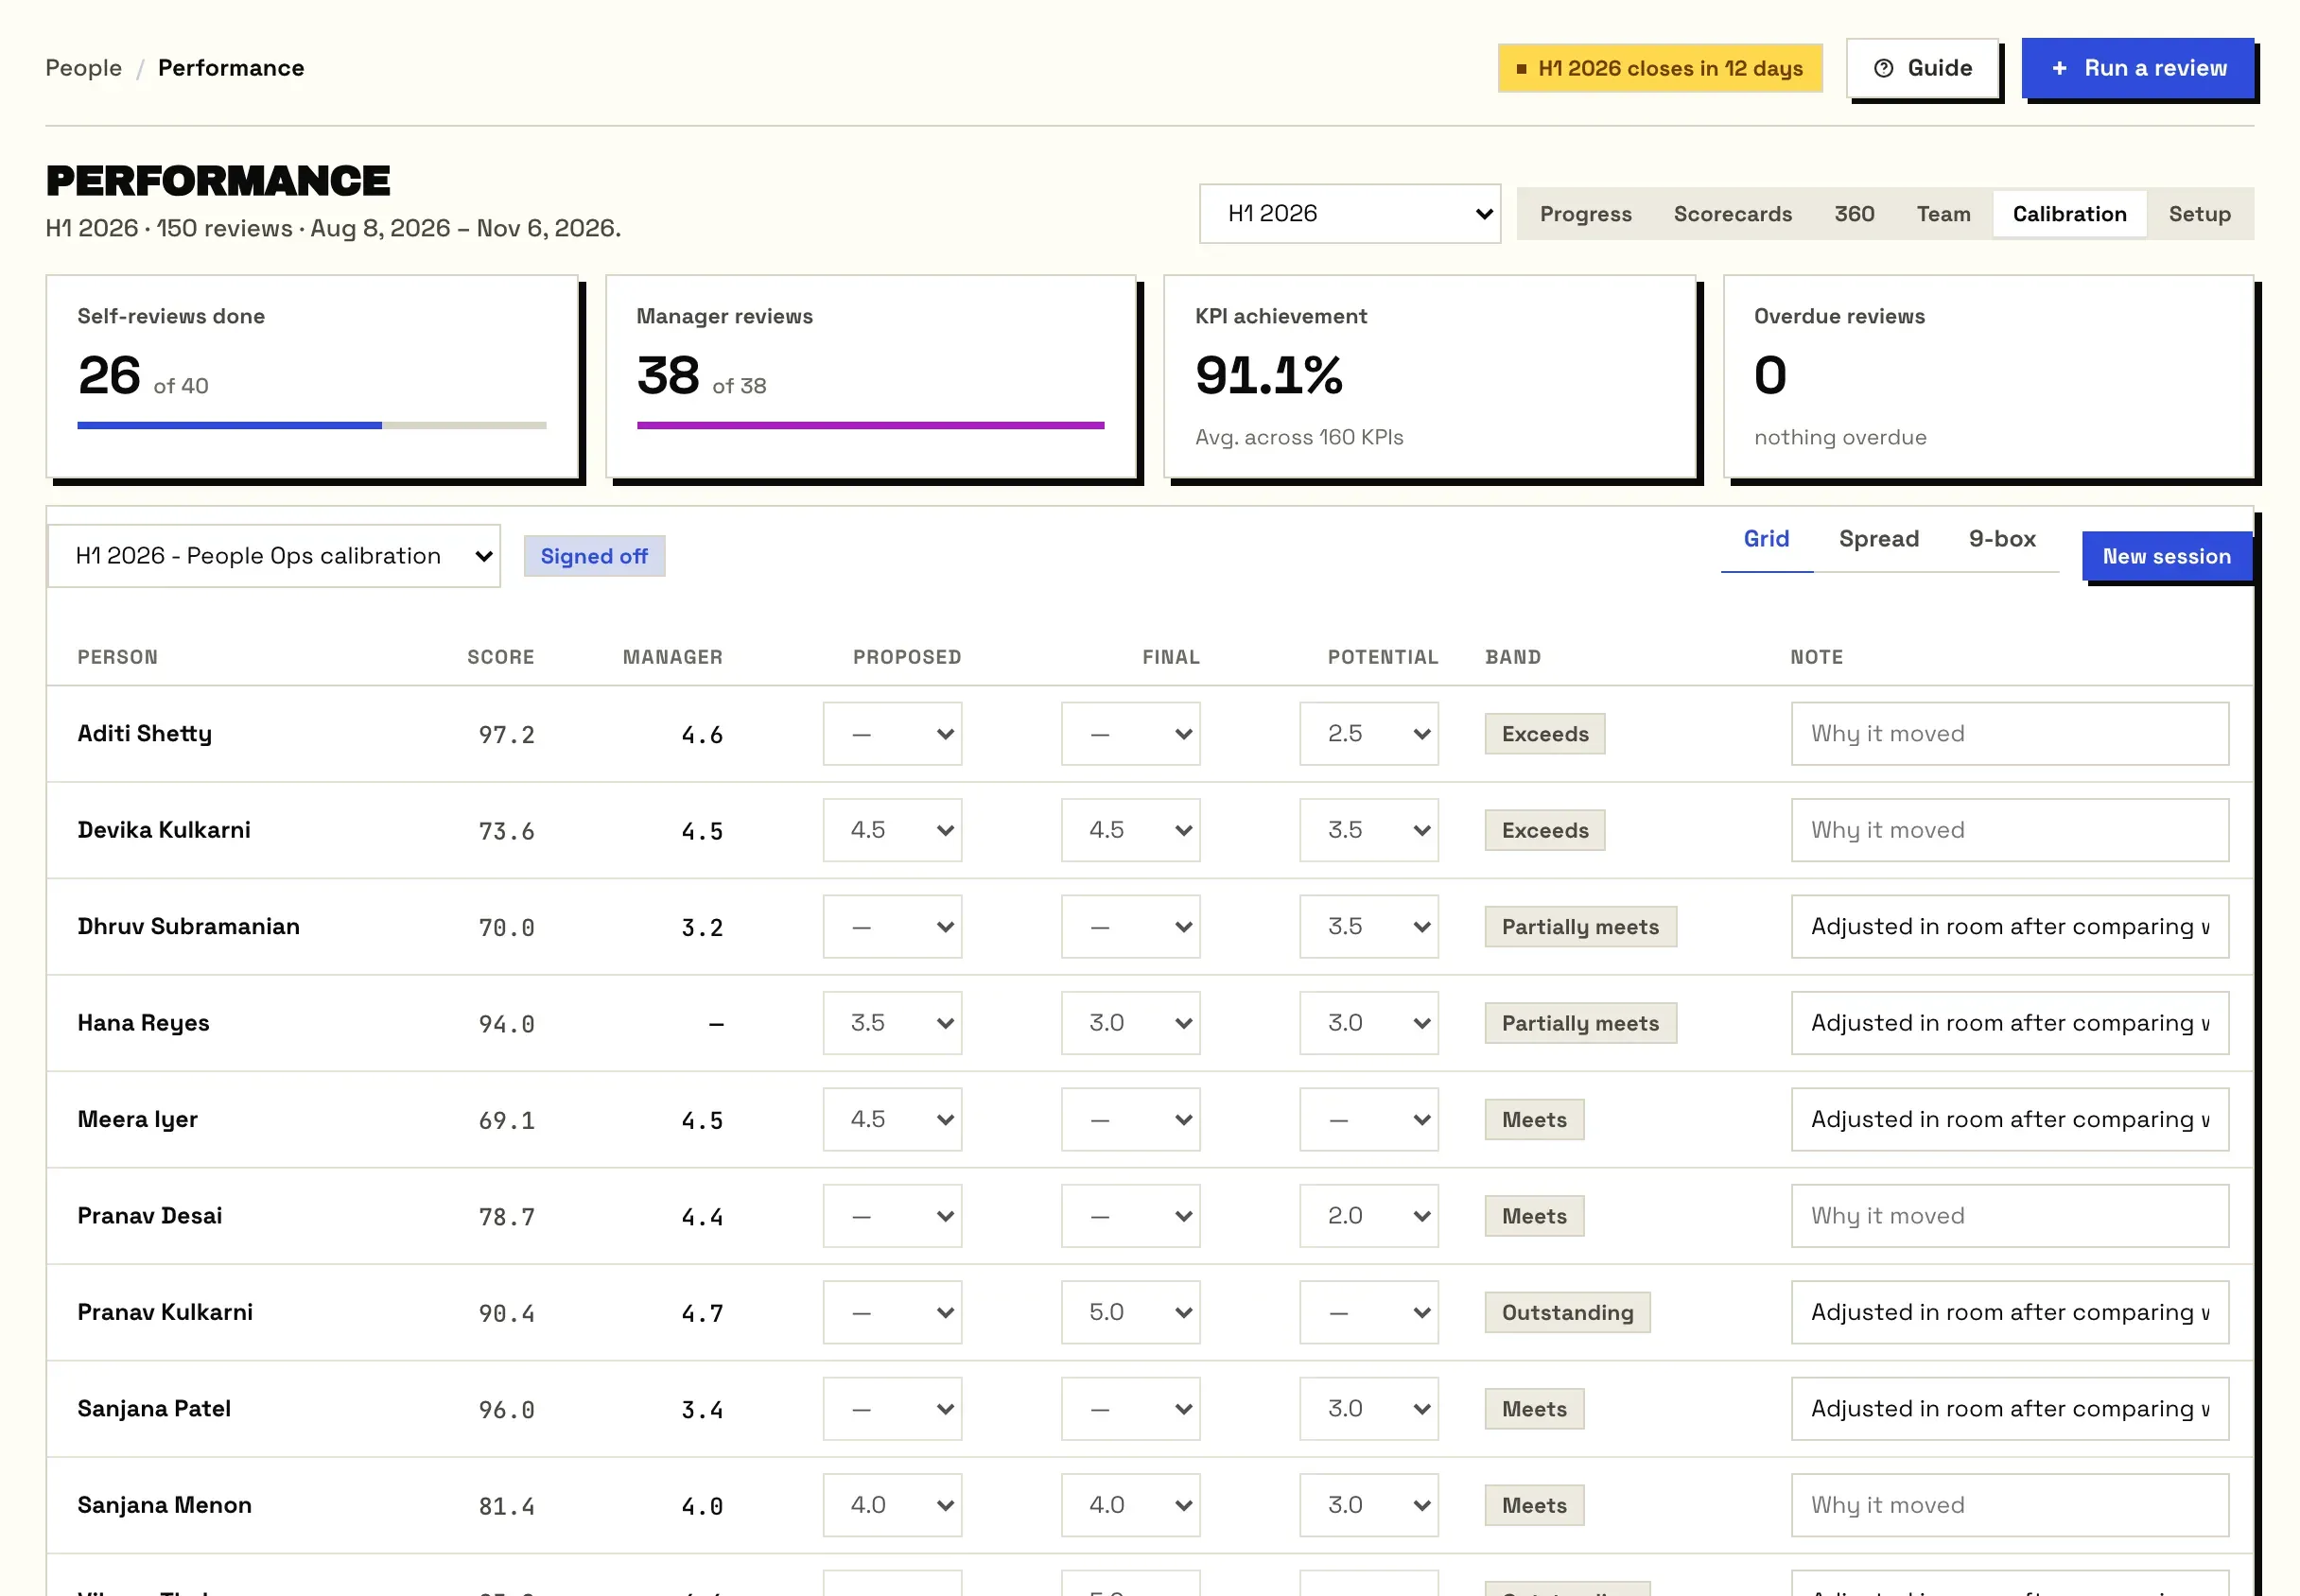Click the KPI achievement 91.1% value
Viewport: 2300px width, 1596px height.
pyautogui.click(x=1268, y=376)
